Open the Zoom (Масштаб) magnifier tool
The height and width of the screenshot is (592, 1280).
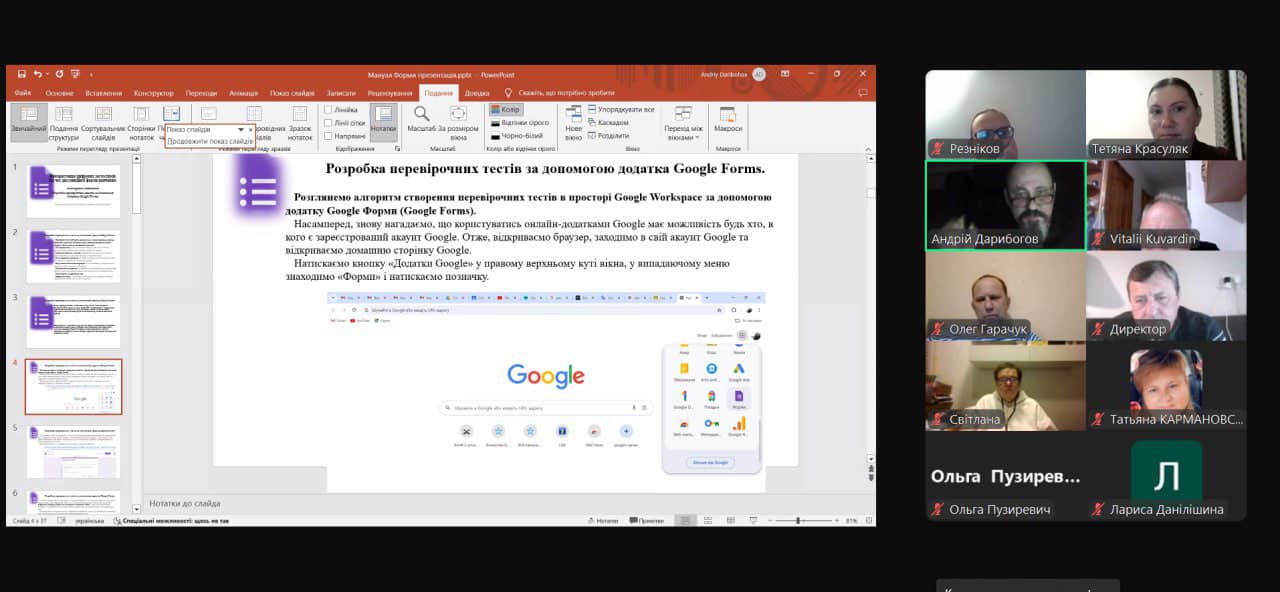pos(421,120)
